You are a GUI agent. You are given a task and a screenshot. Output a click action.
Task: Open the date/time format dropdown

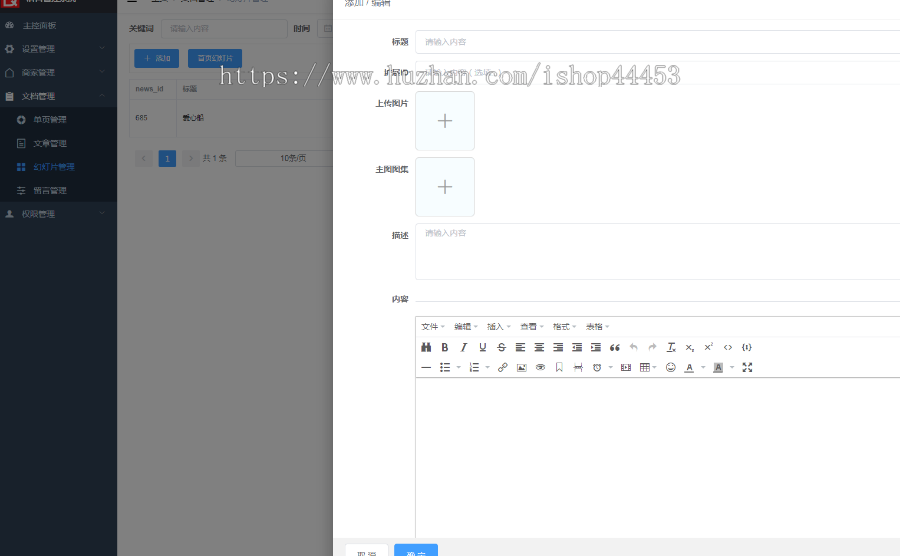611,368
